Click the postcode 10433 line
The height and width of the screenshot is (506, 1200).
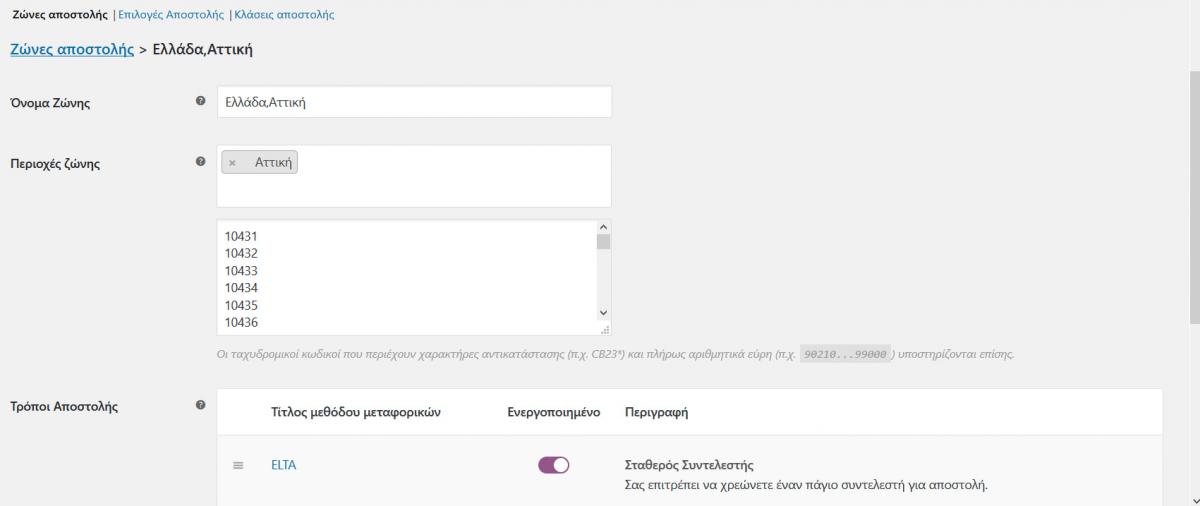[x=241, y=271]
